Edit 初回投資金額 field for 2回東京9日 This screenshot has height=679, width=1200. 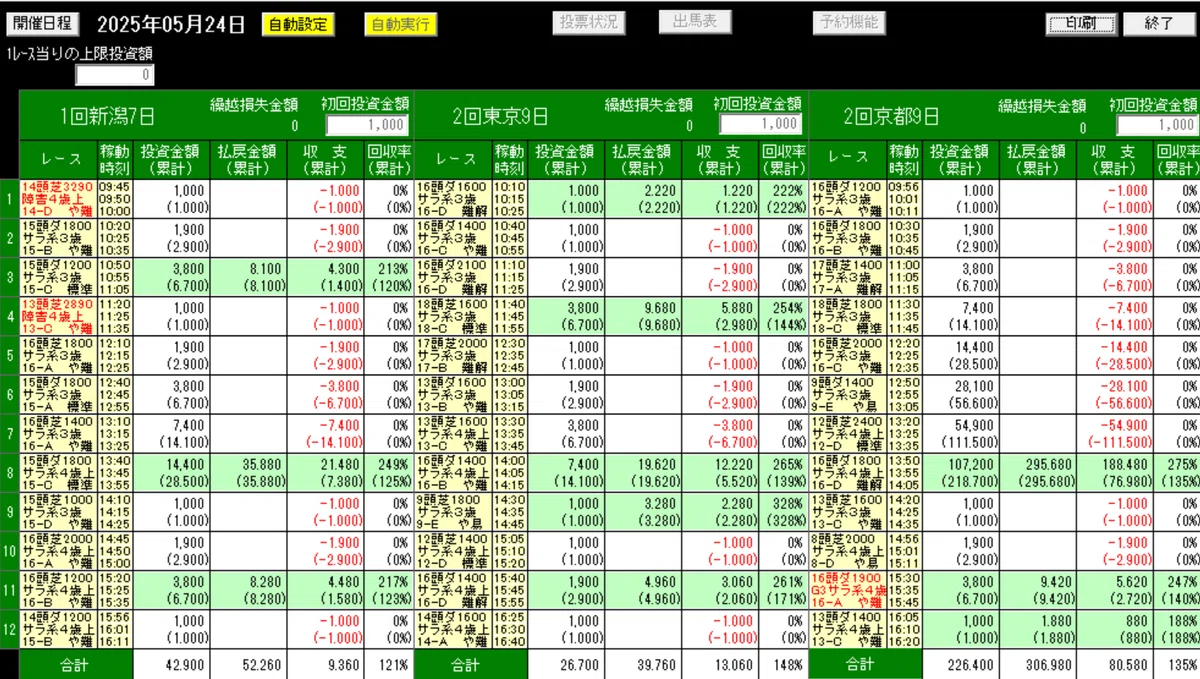(760, 124)
